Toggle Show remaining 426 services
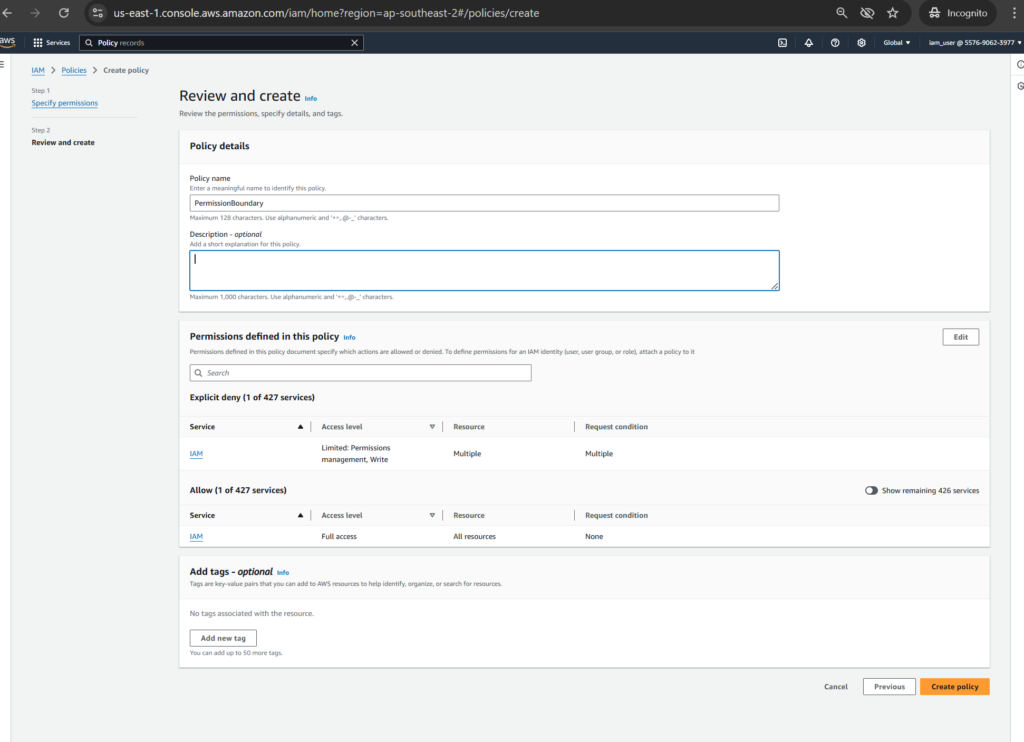This screenshot has height=742, width=1024. point(871,491)
